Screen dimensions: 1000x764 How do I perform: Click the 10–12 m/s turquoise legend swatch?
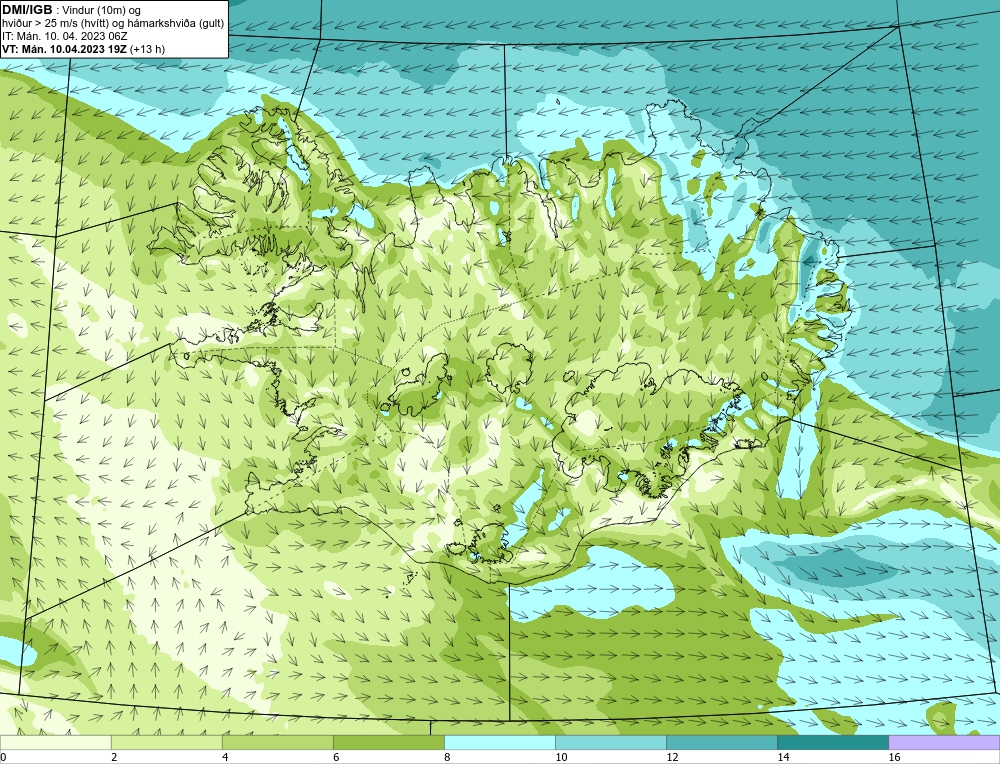pyautogui.click(x=610, y=742)
